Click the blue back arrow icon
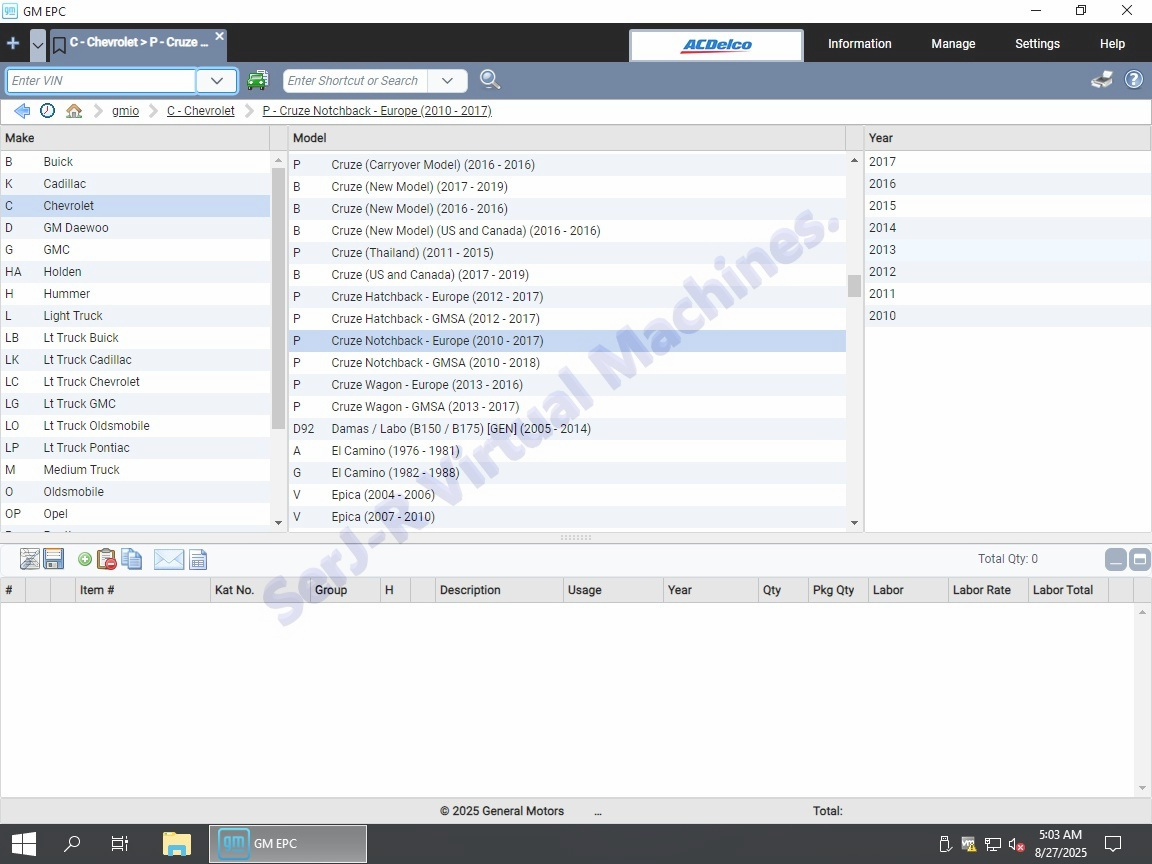Viewport: 1152px width, 864px height. tap(21, 111)
